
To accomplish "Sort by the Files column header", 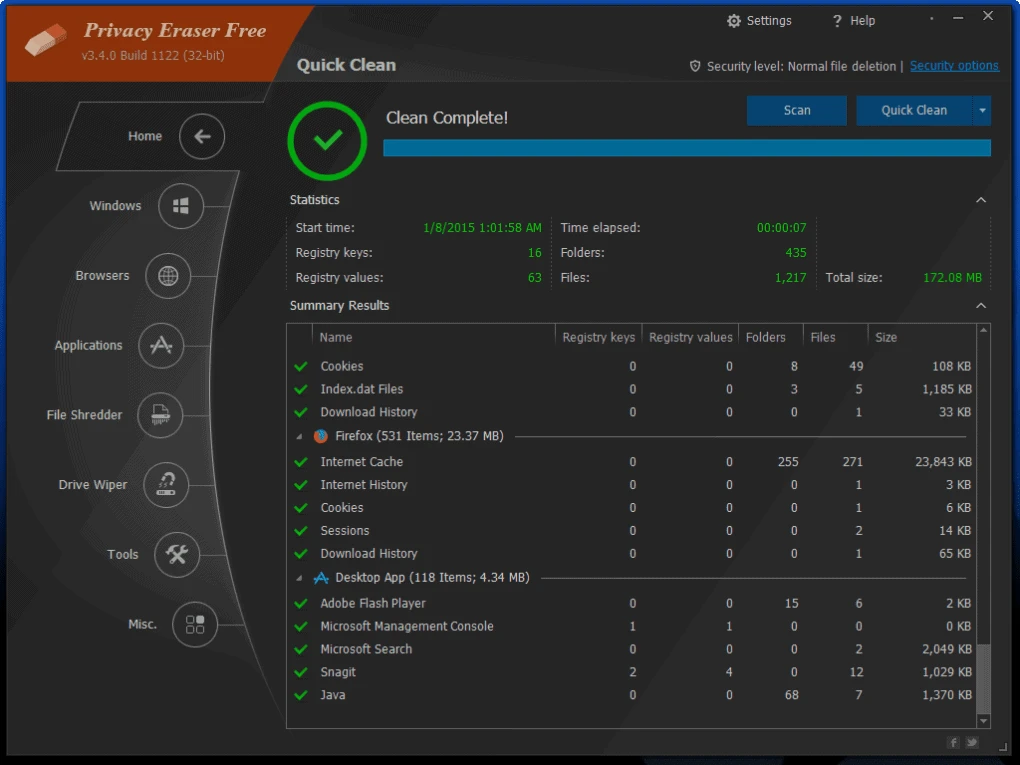I will [835, 338].
